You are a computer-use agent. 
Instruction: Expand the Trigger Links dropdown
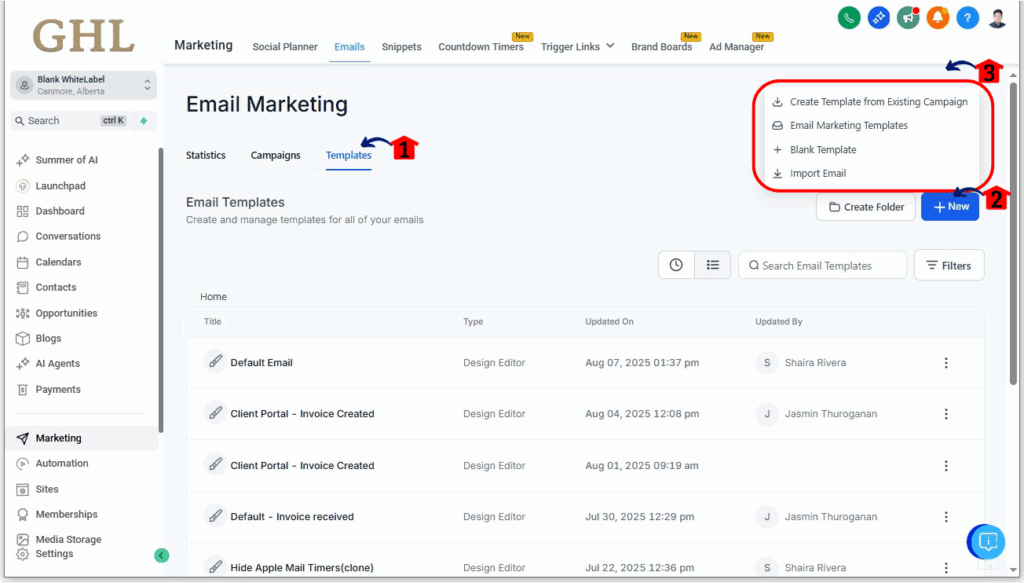pos(577,46)
